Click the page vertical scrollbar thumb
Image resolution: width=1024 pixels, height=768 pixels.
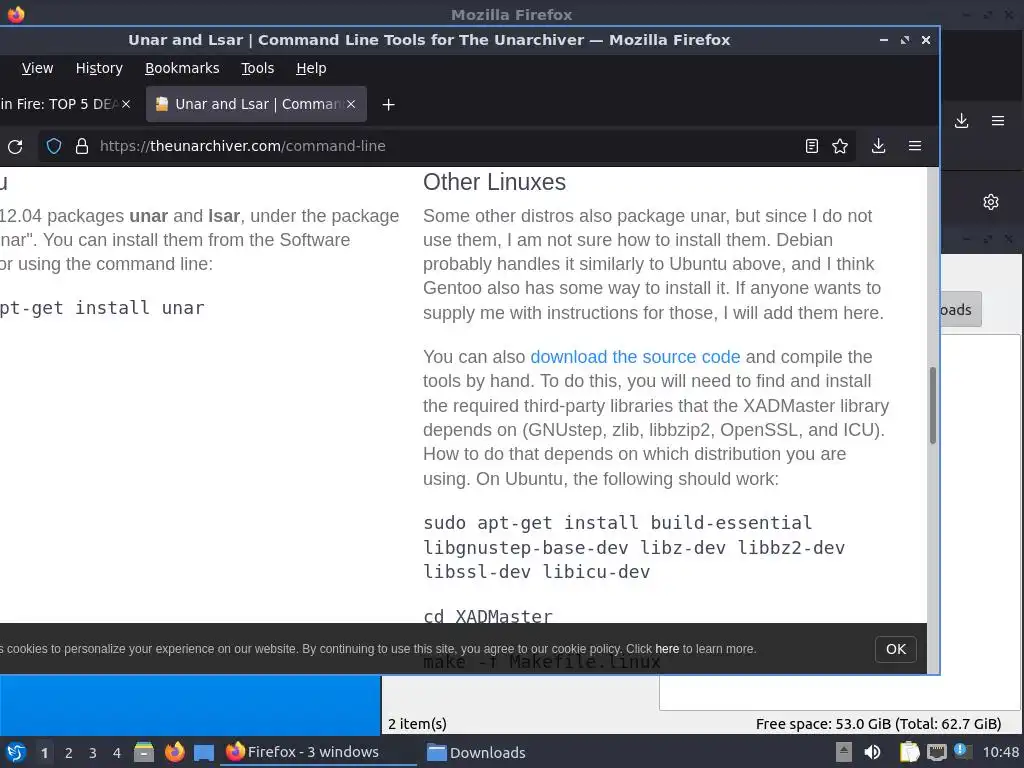click(933, 406)
